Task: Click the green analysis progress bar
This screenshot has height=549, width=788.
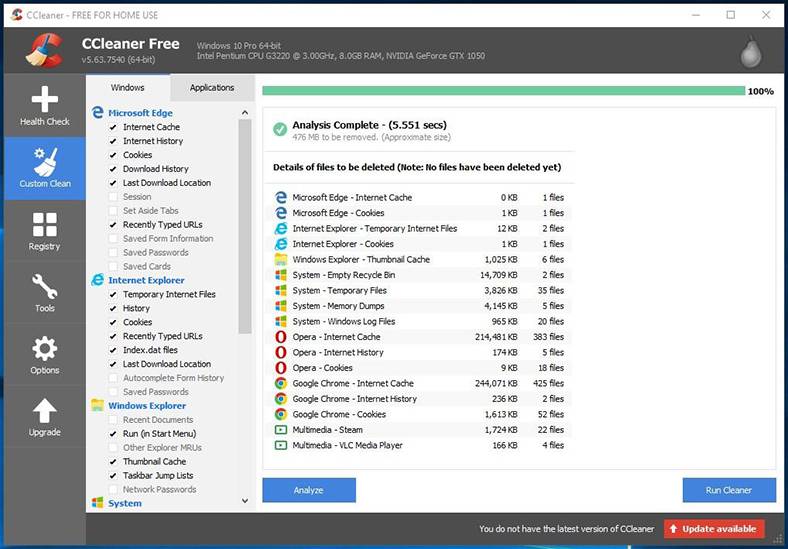Action: coord(504,91)
